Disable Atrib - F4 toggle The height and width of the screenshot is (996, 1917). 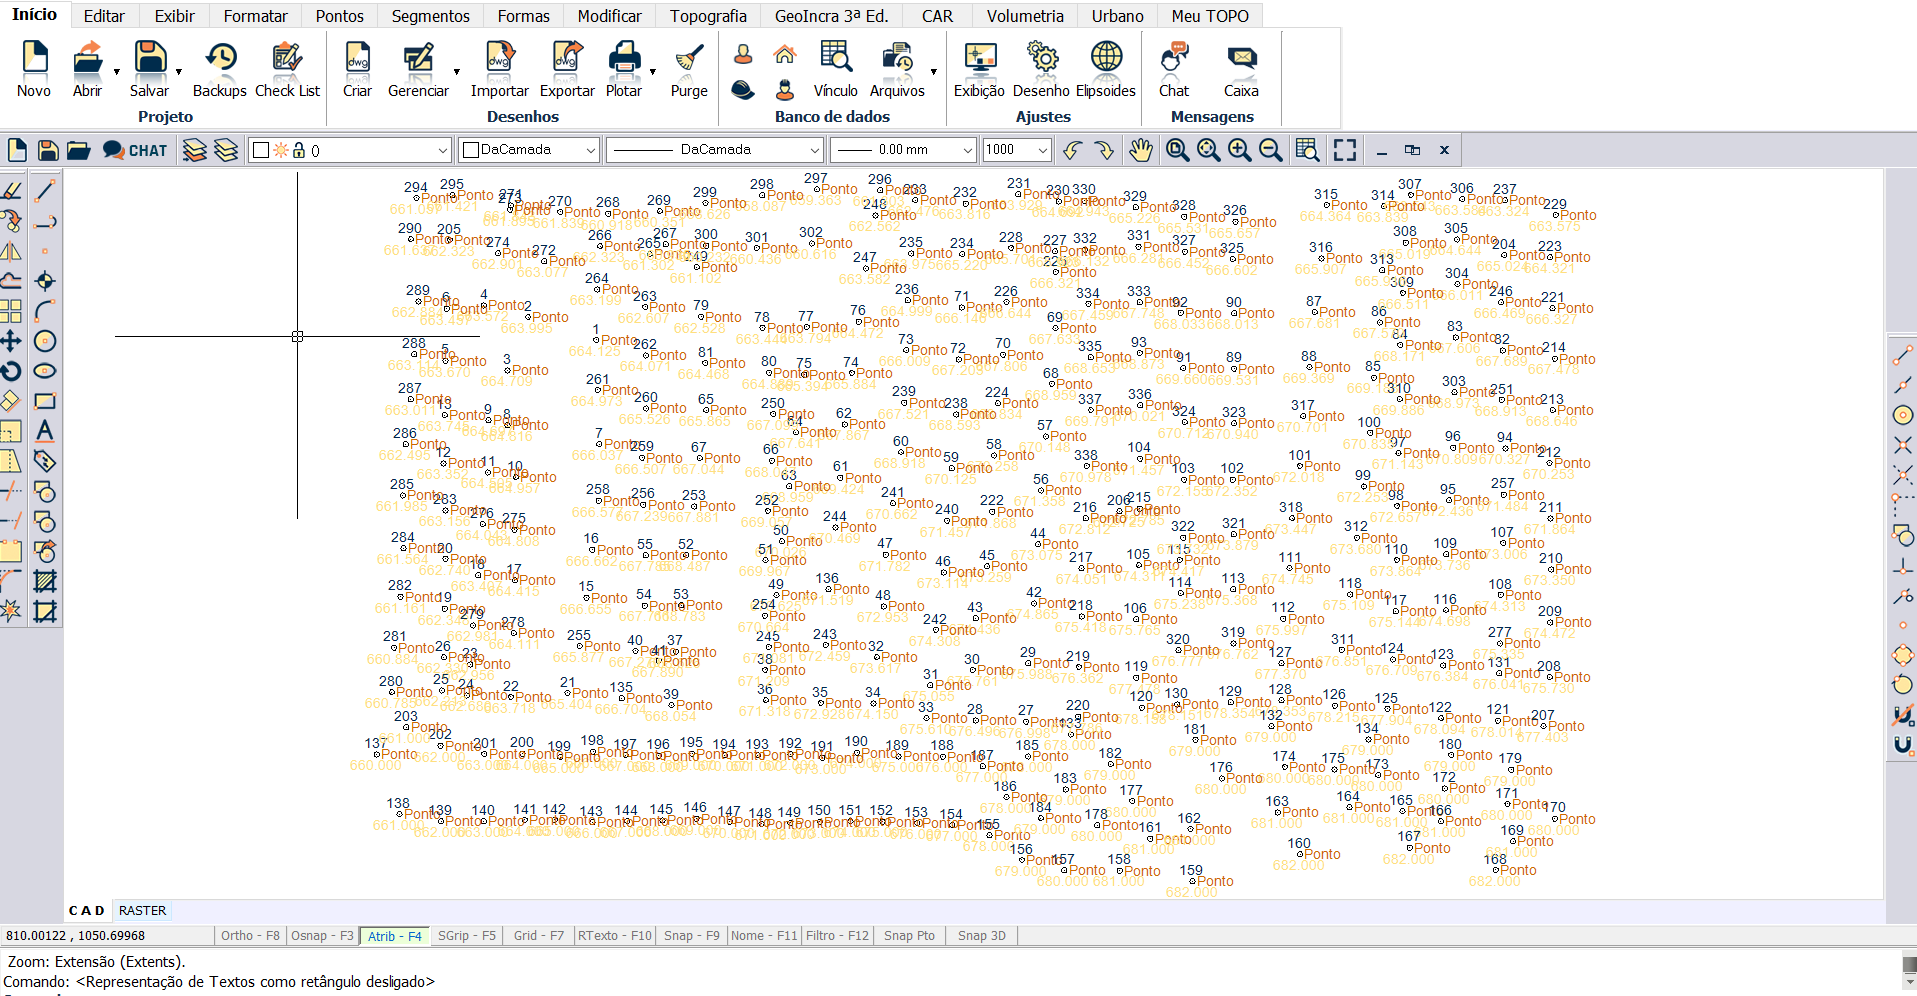pyautogui.click(x=394, y=936)
